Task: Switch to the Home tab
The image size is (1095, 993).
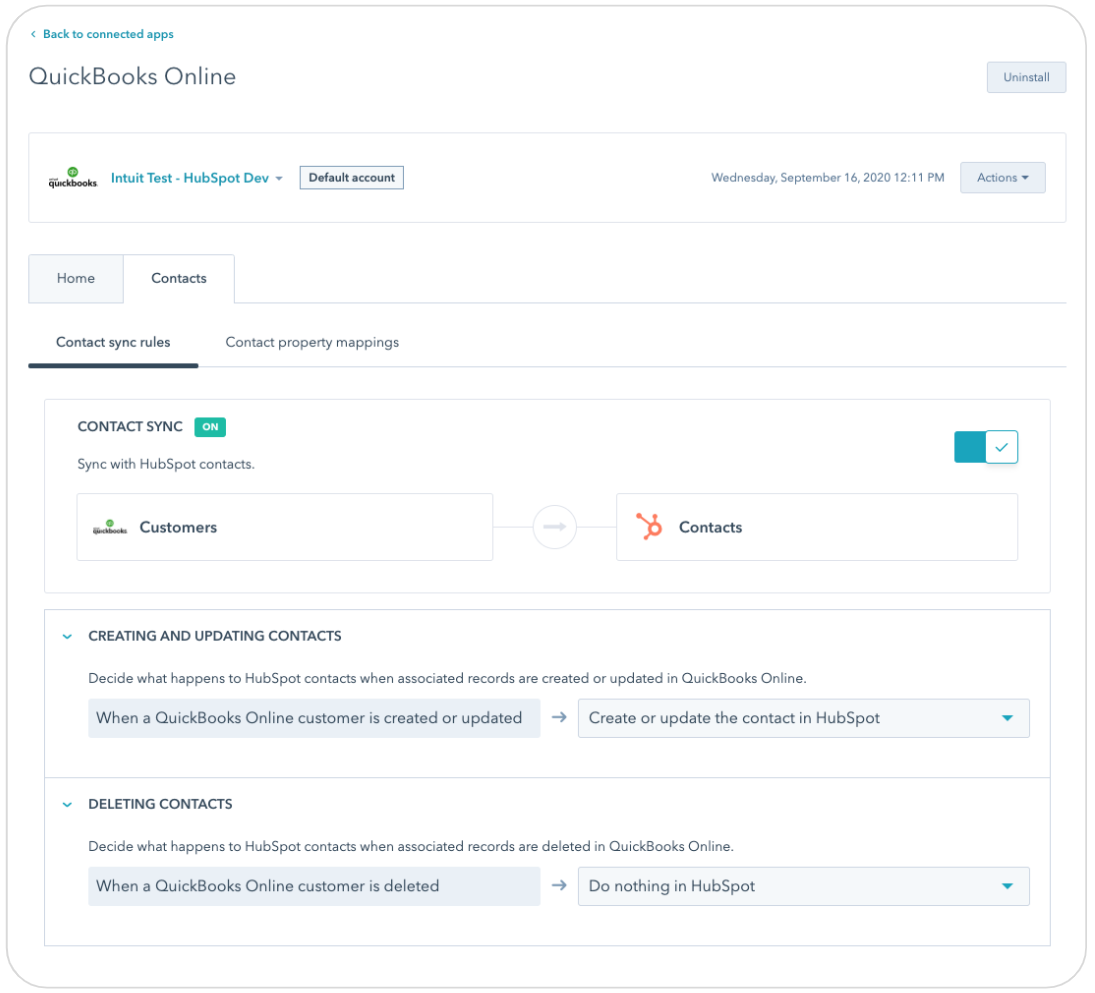Action: [76, 278]
